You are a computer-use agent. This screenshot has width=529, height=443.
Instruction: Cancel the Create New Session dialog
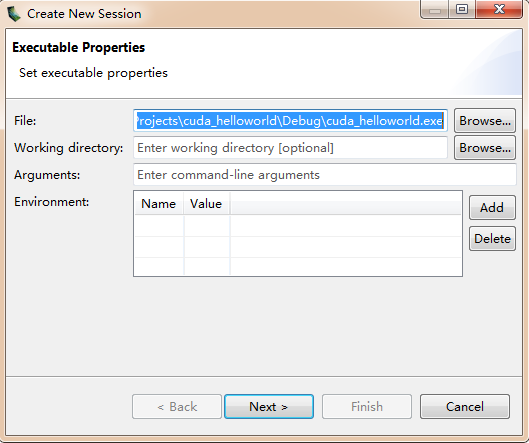(465, 406)
